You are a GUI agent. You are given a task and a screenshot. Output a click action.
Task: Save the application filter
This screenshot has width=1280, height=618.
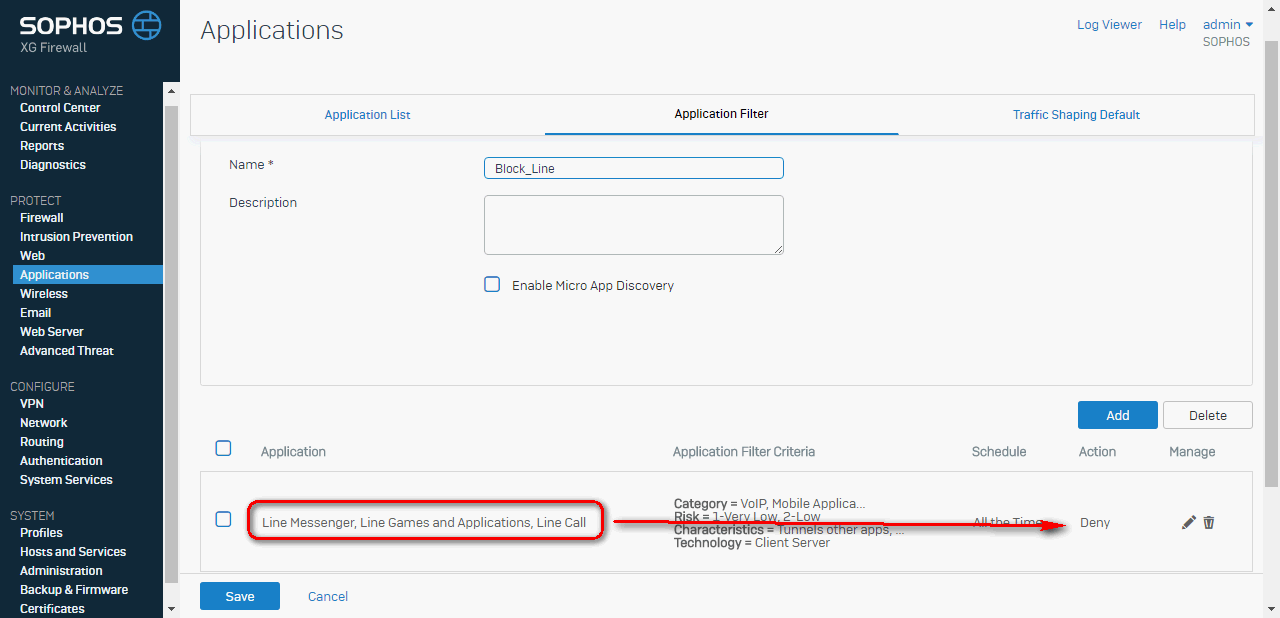(x=240, y=596)
